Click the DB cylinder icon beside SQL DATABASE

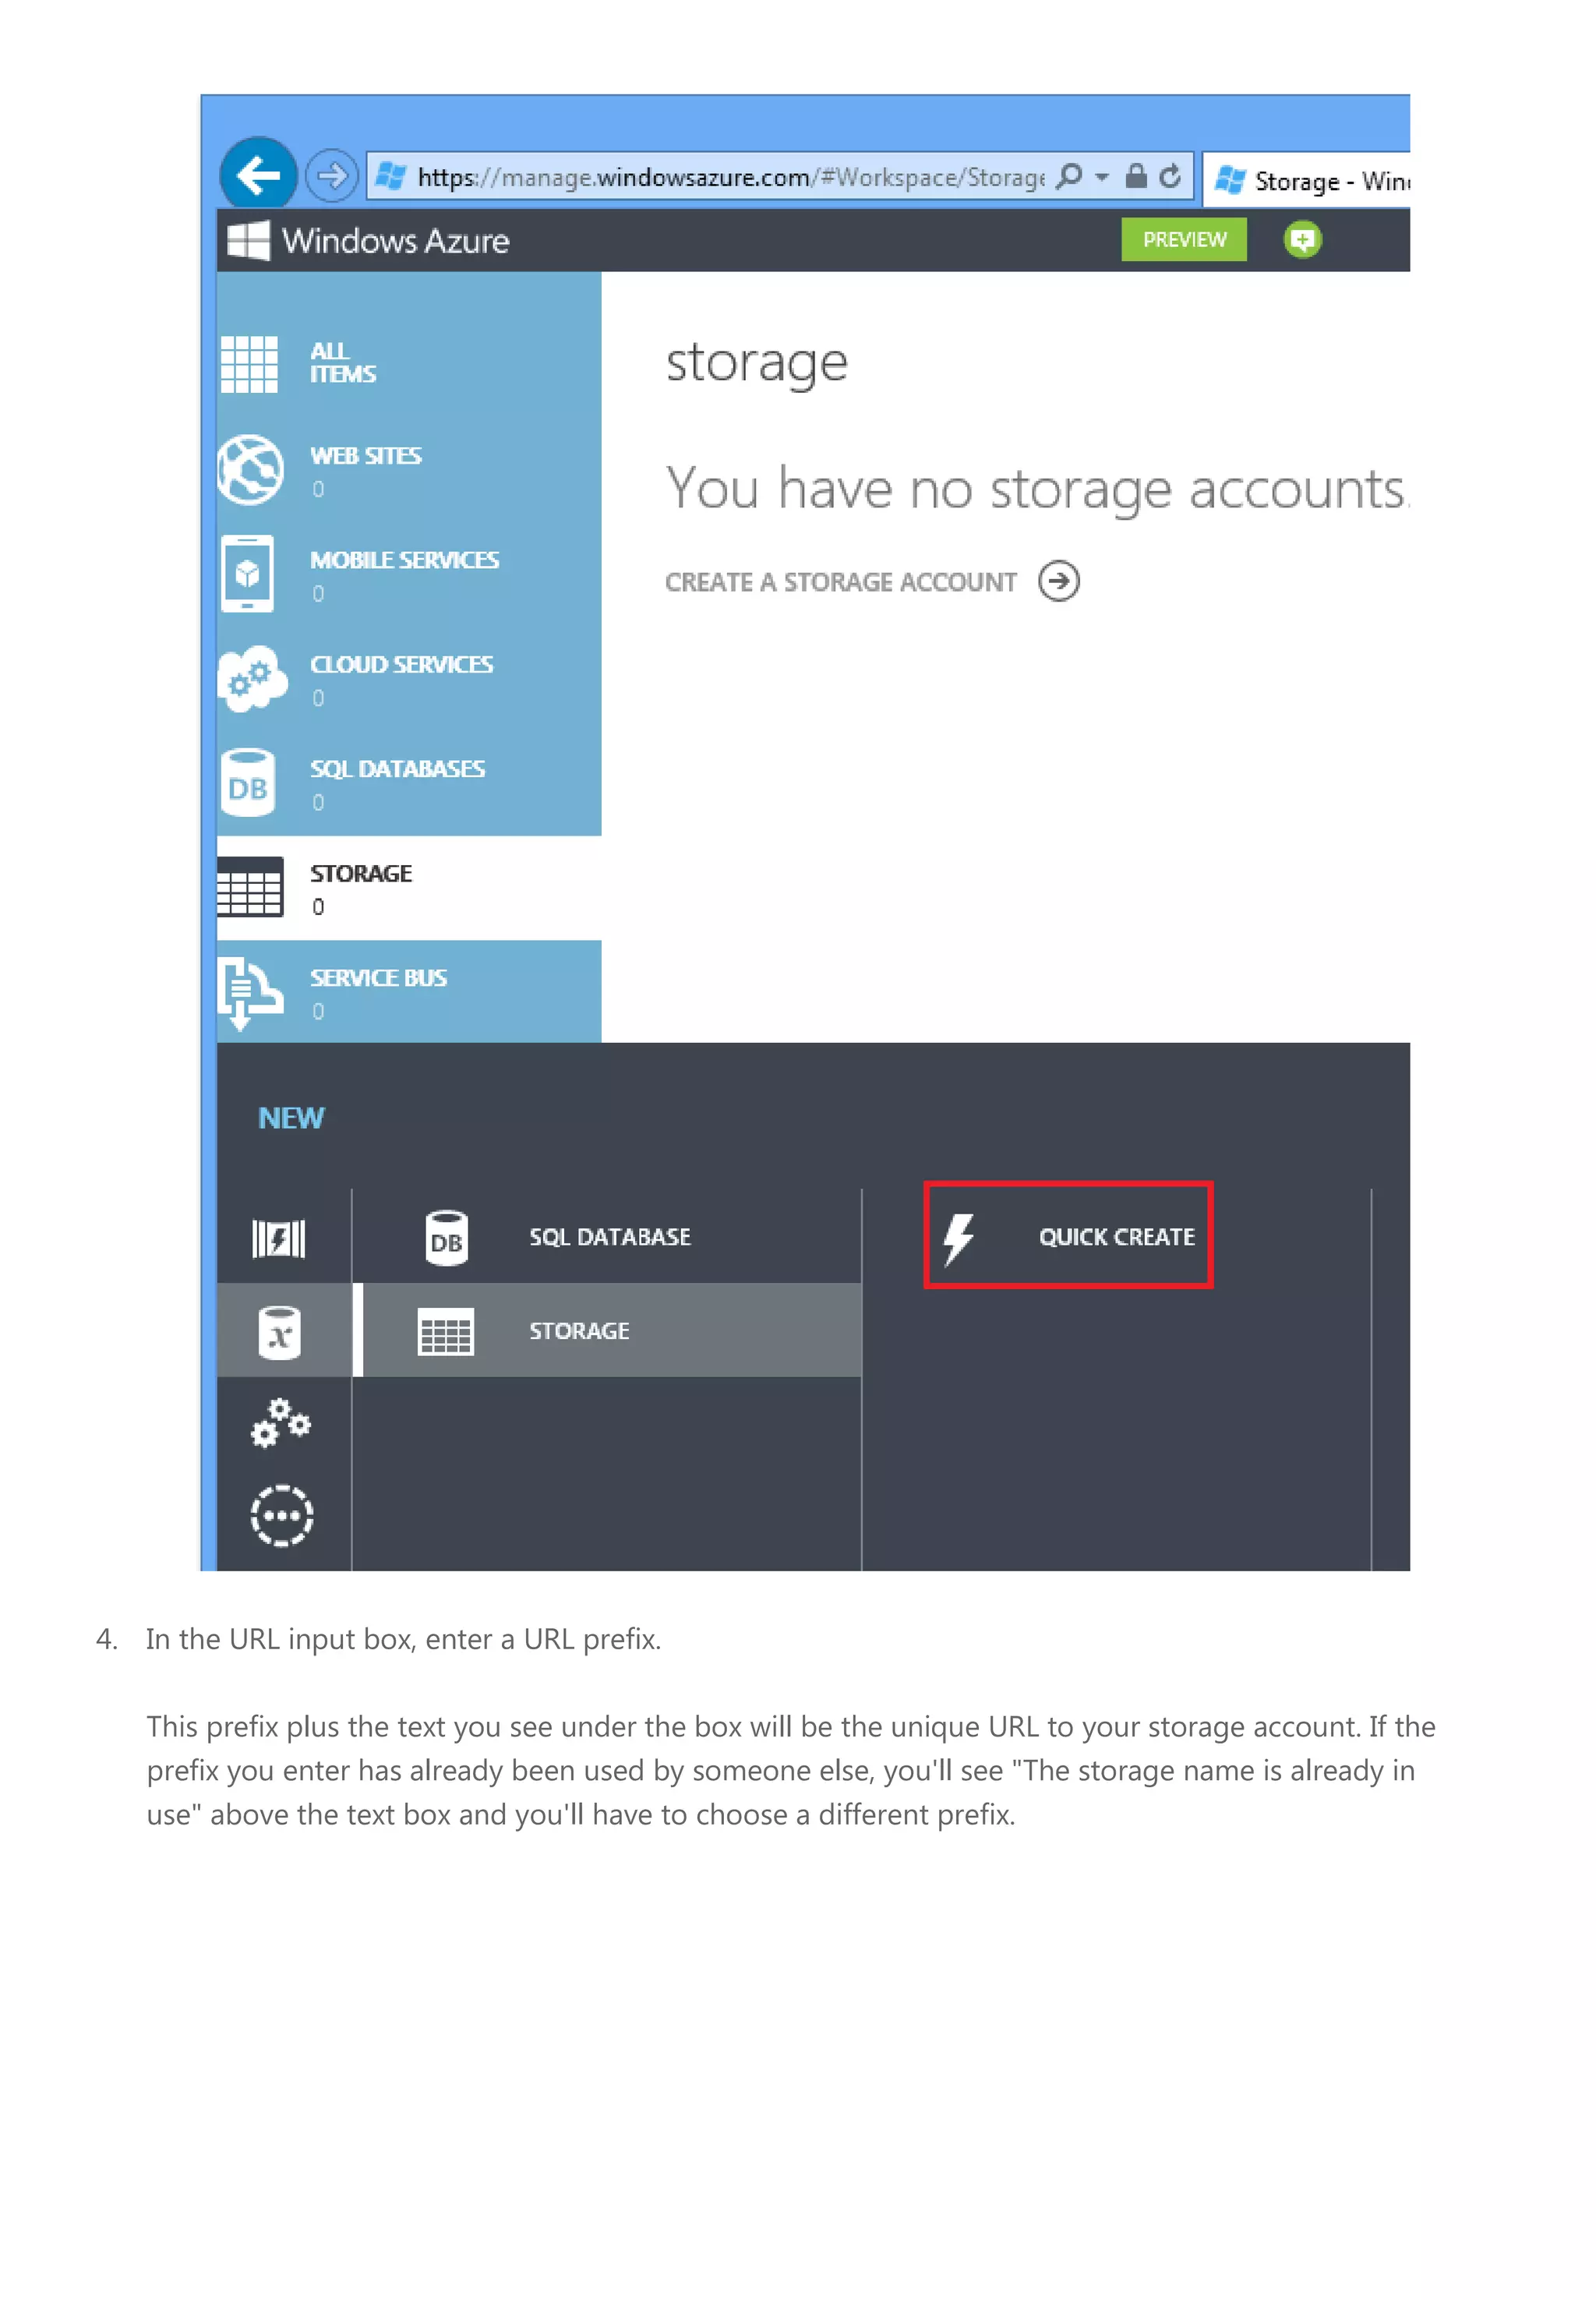coord(446,1239)
